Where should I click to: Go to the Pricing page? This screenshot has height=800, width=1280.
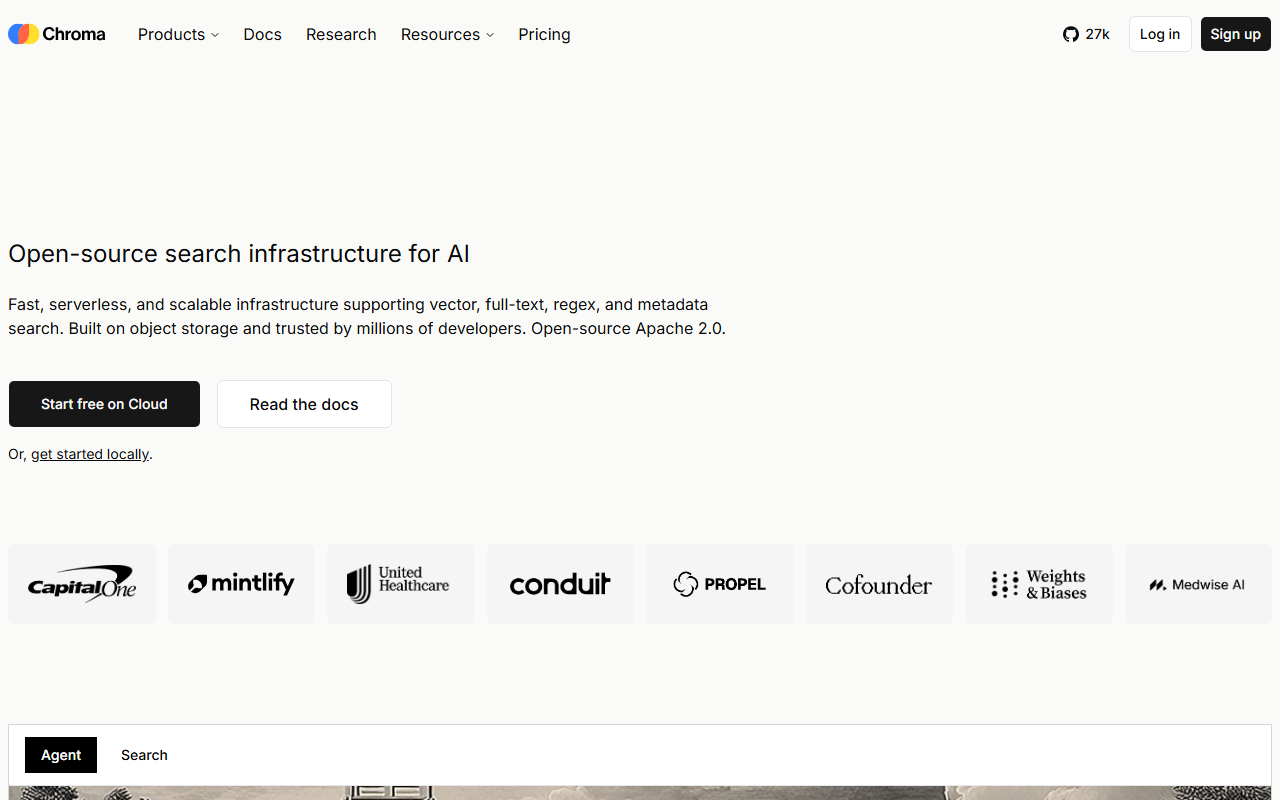click(544, 34)
